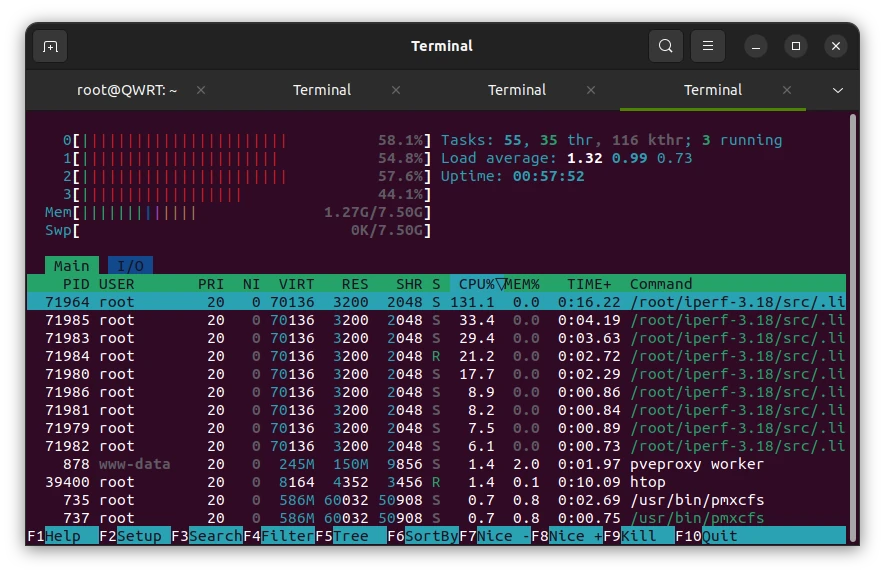Close the second Terminal tab

[396, 90]
